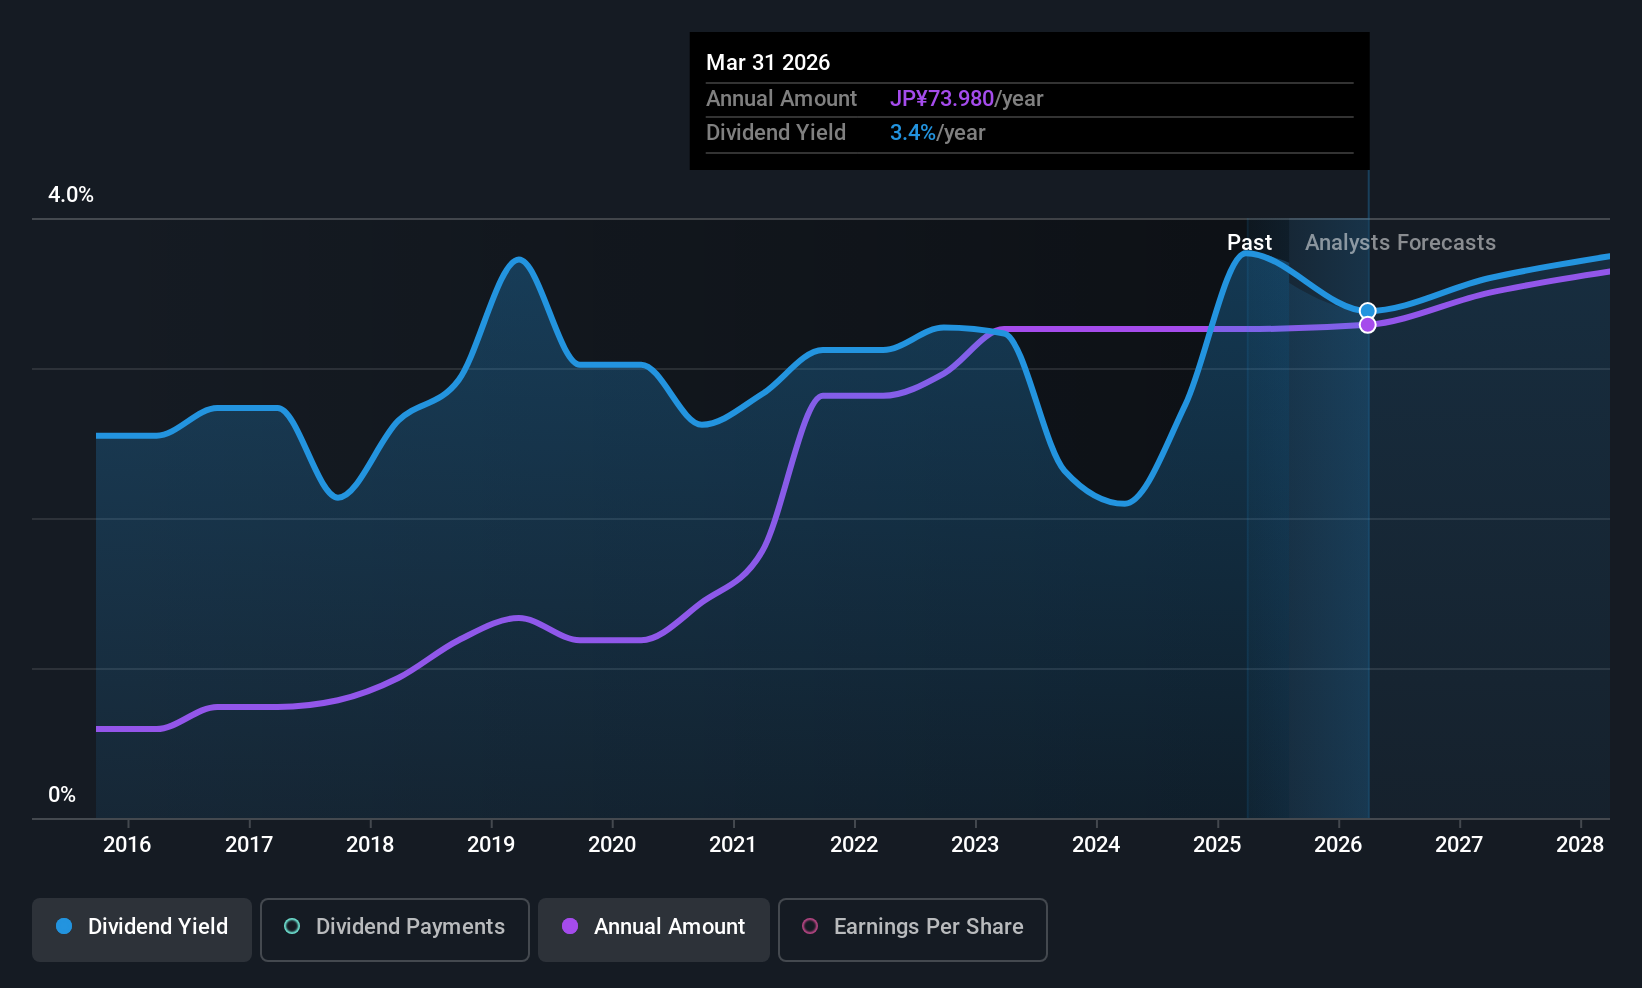
Task: Click the 3.4% dividend yield value
Action: 912,133
